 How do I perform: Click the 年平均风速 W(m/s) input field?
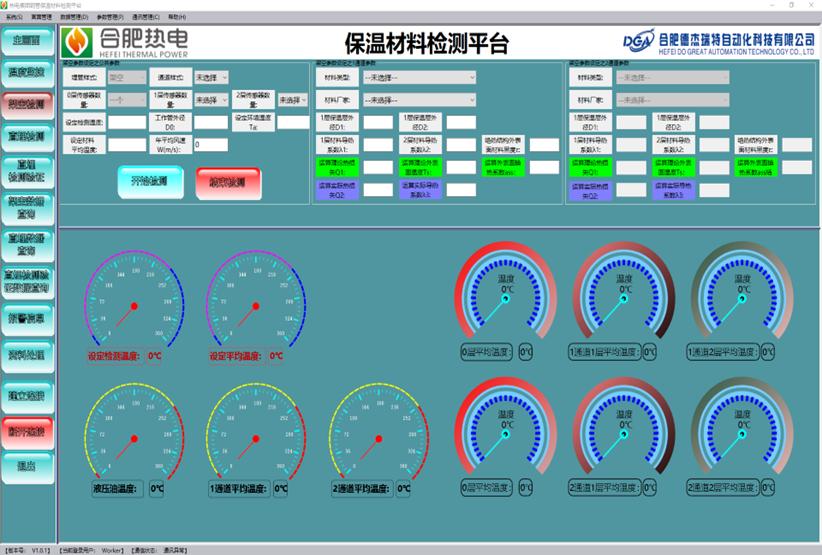click(211, 144)
